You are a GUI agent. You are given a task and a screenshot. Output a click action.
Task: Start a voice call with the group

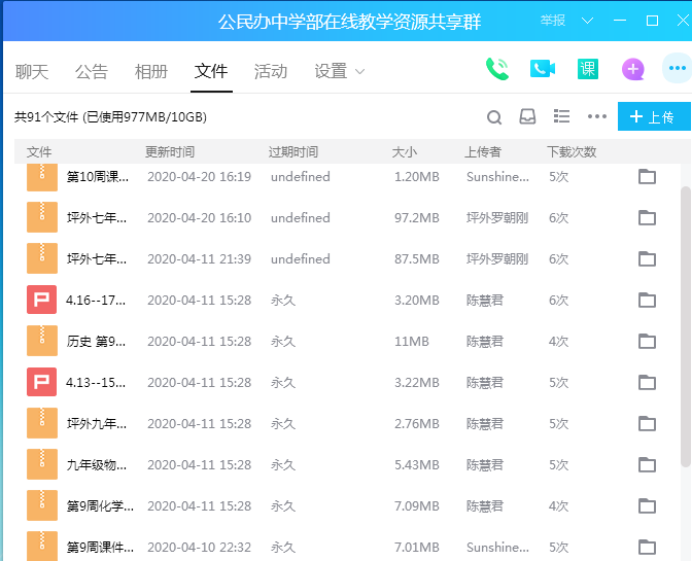tap(497, 69)
